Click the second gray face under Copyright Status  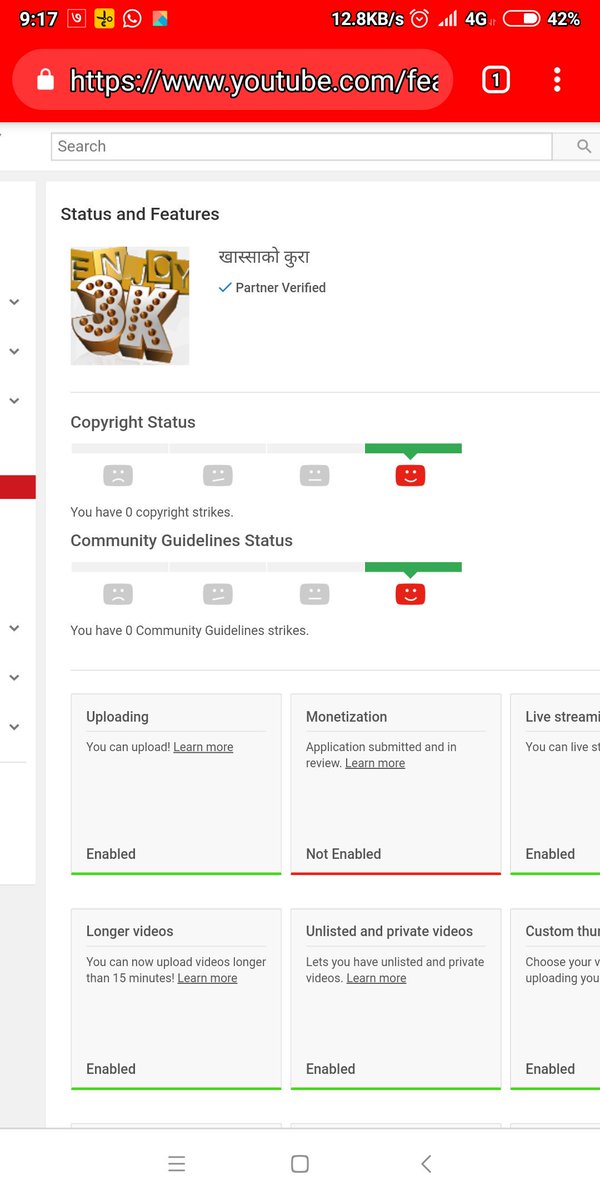[x=217, y=475]
